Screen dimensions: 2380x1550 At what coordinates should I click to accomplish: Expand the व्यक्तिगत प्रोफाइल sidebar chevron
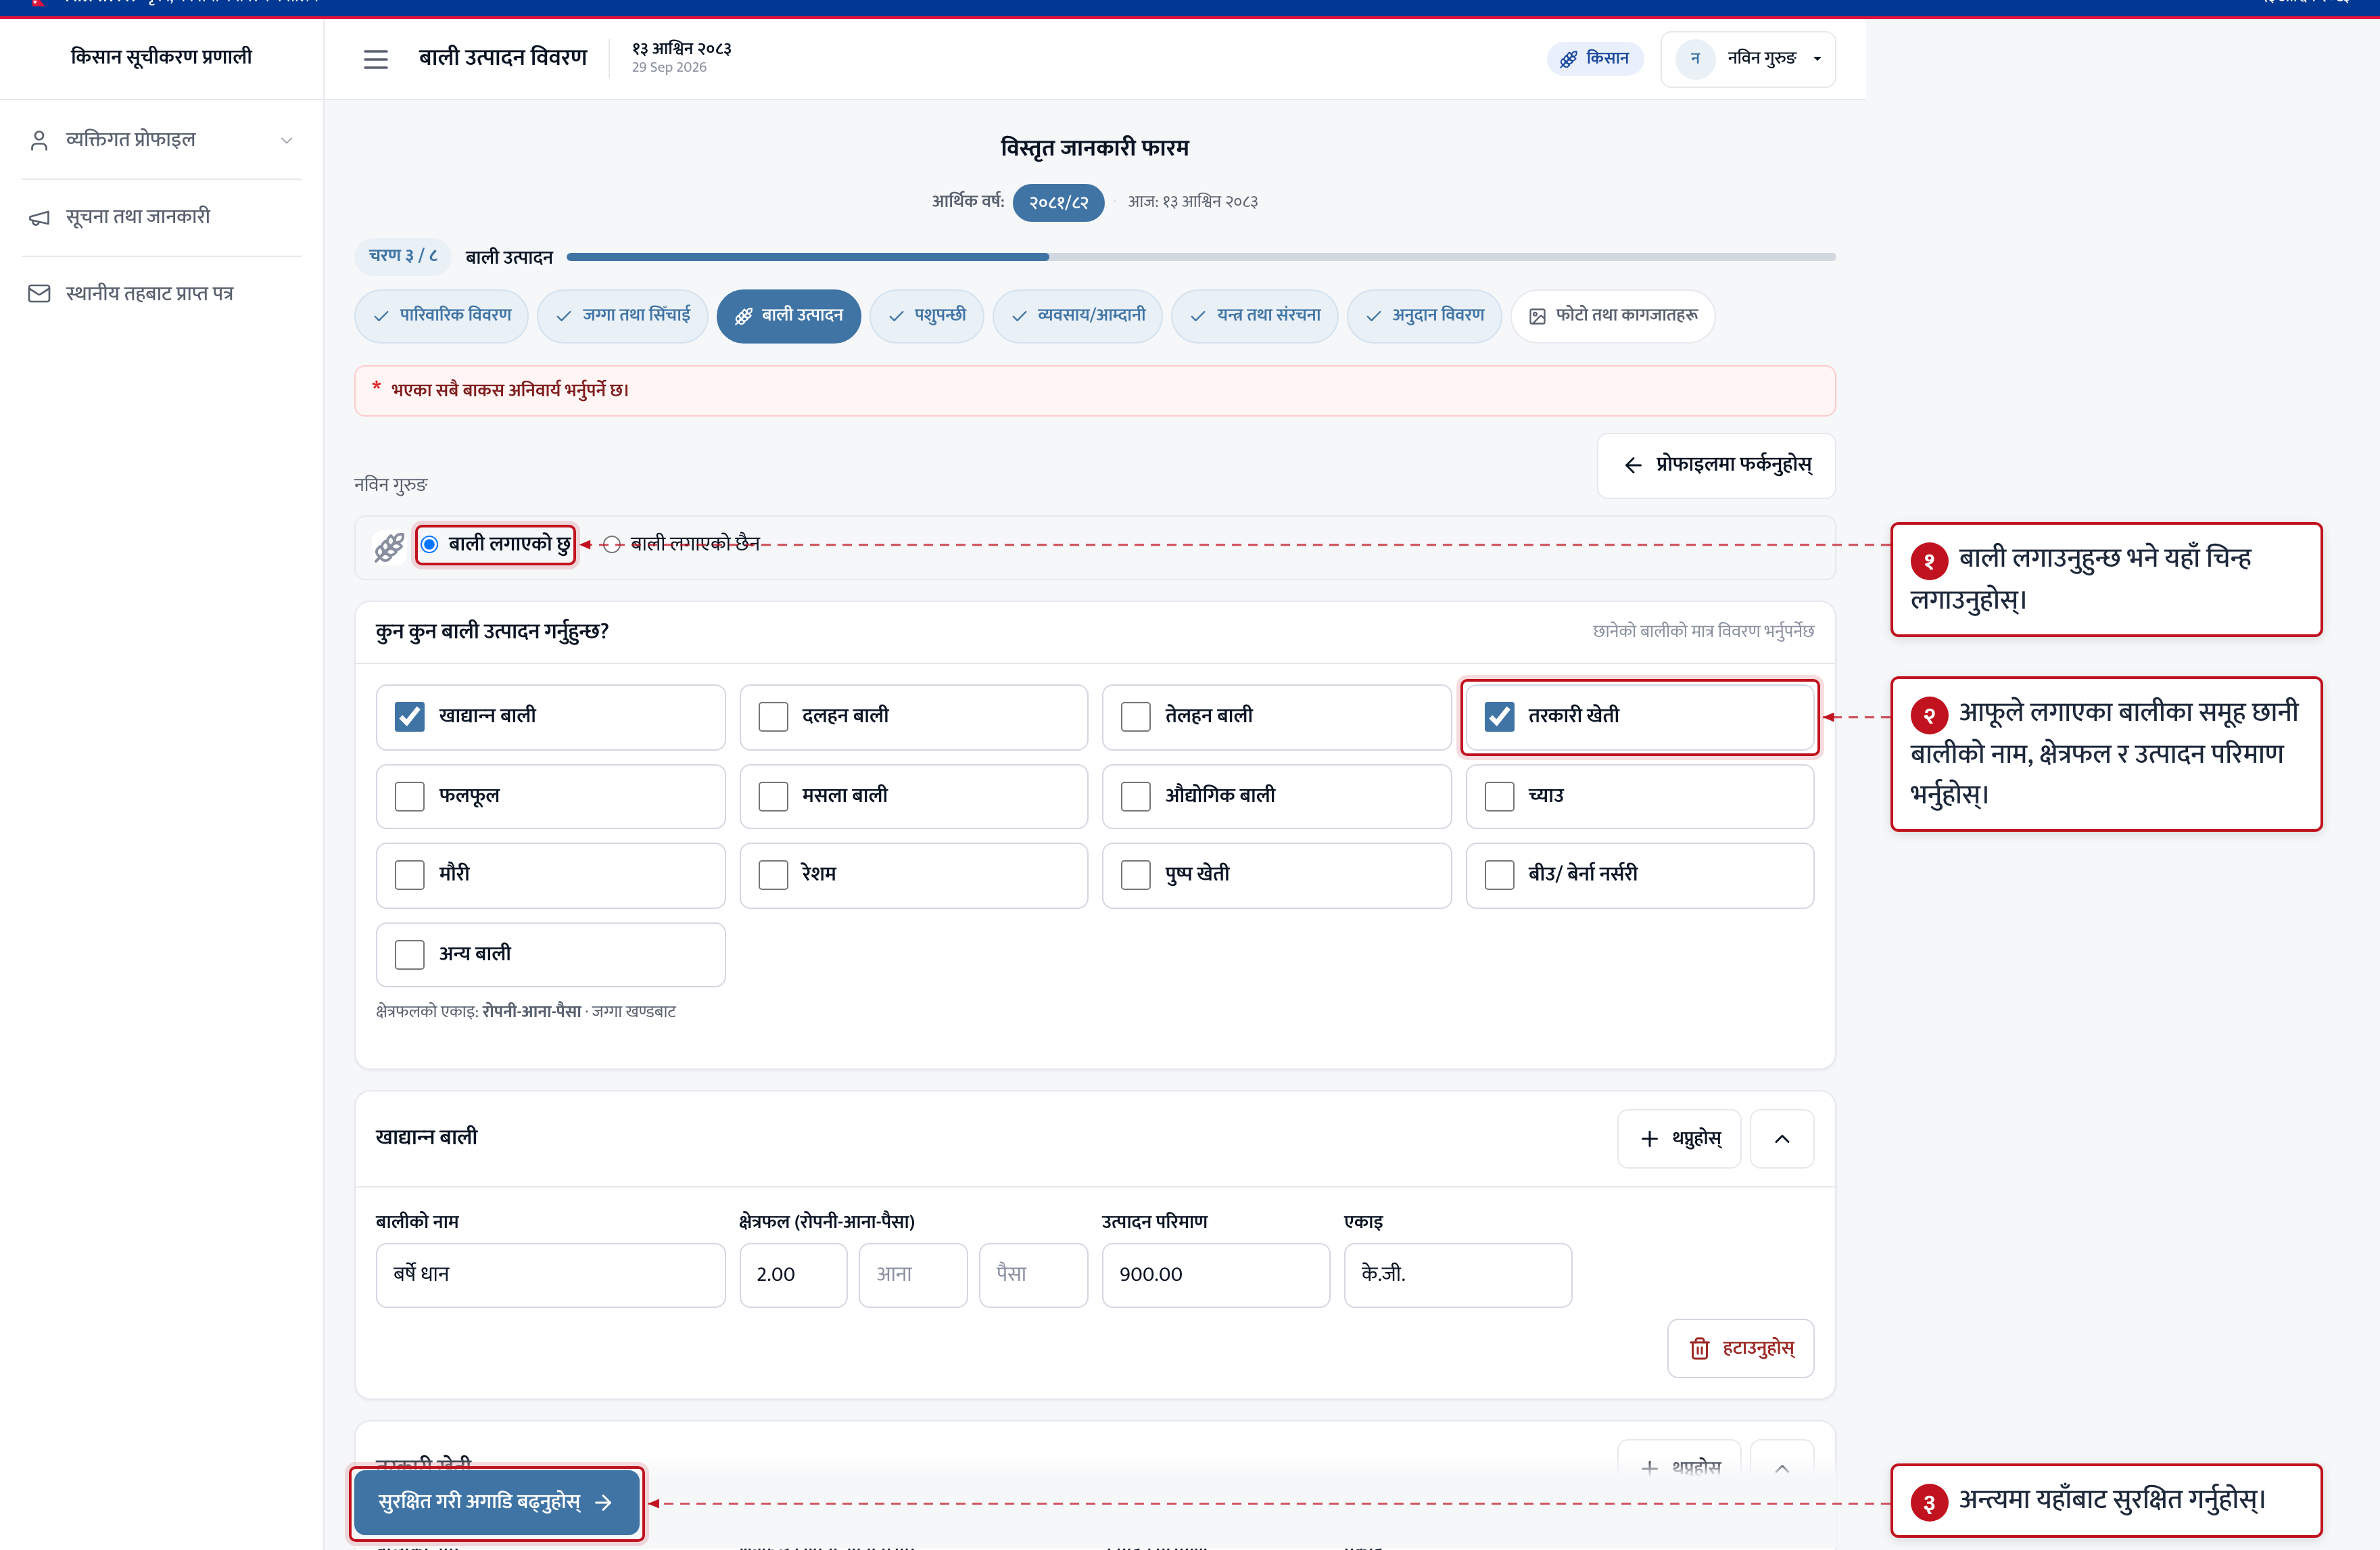[286, 141]
